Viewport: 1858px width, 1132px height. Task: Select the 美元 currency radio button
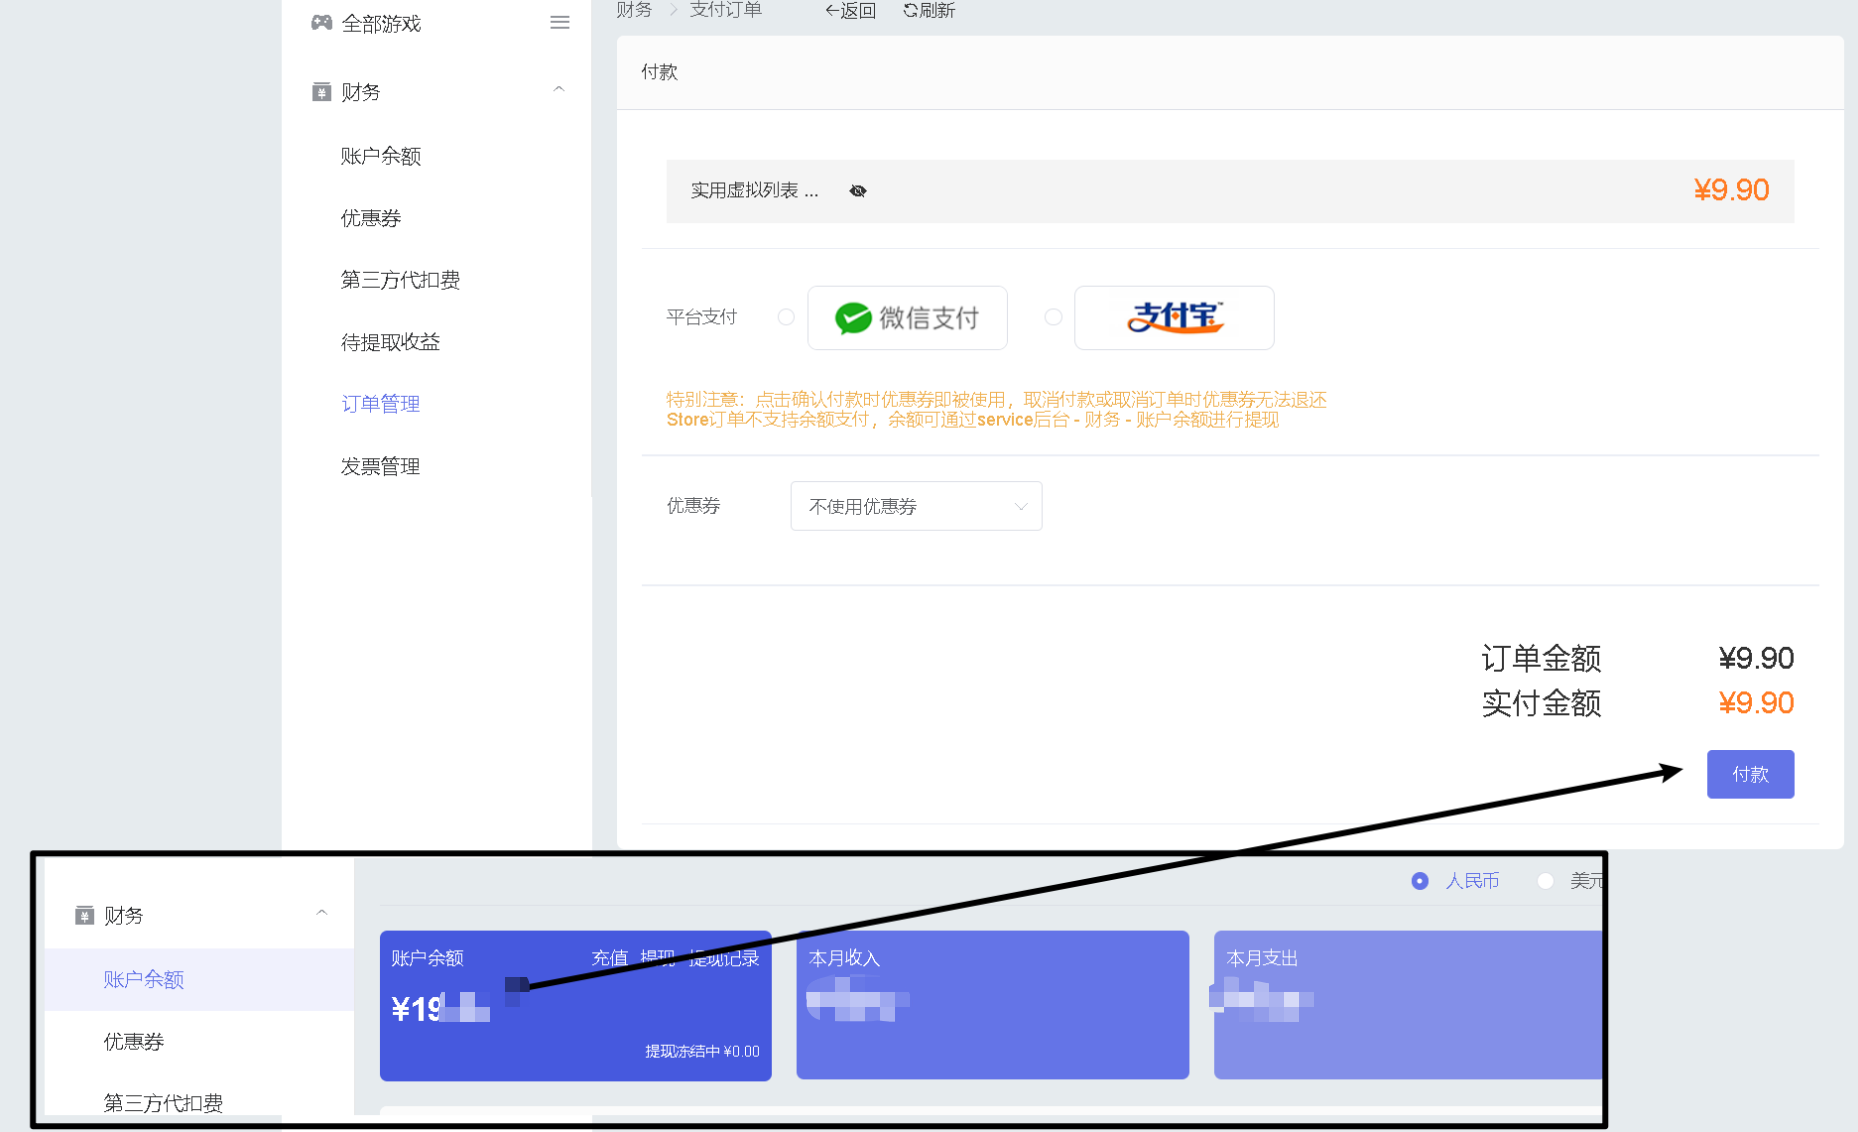coord(1546,881)
